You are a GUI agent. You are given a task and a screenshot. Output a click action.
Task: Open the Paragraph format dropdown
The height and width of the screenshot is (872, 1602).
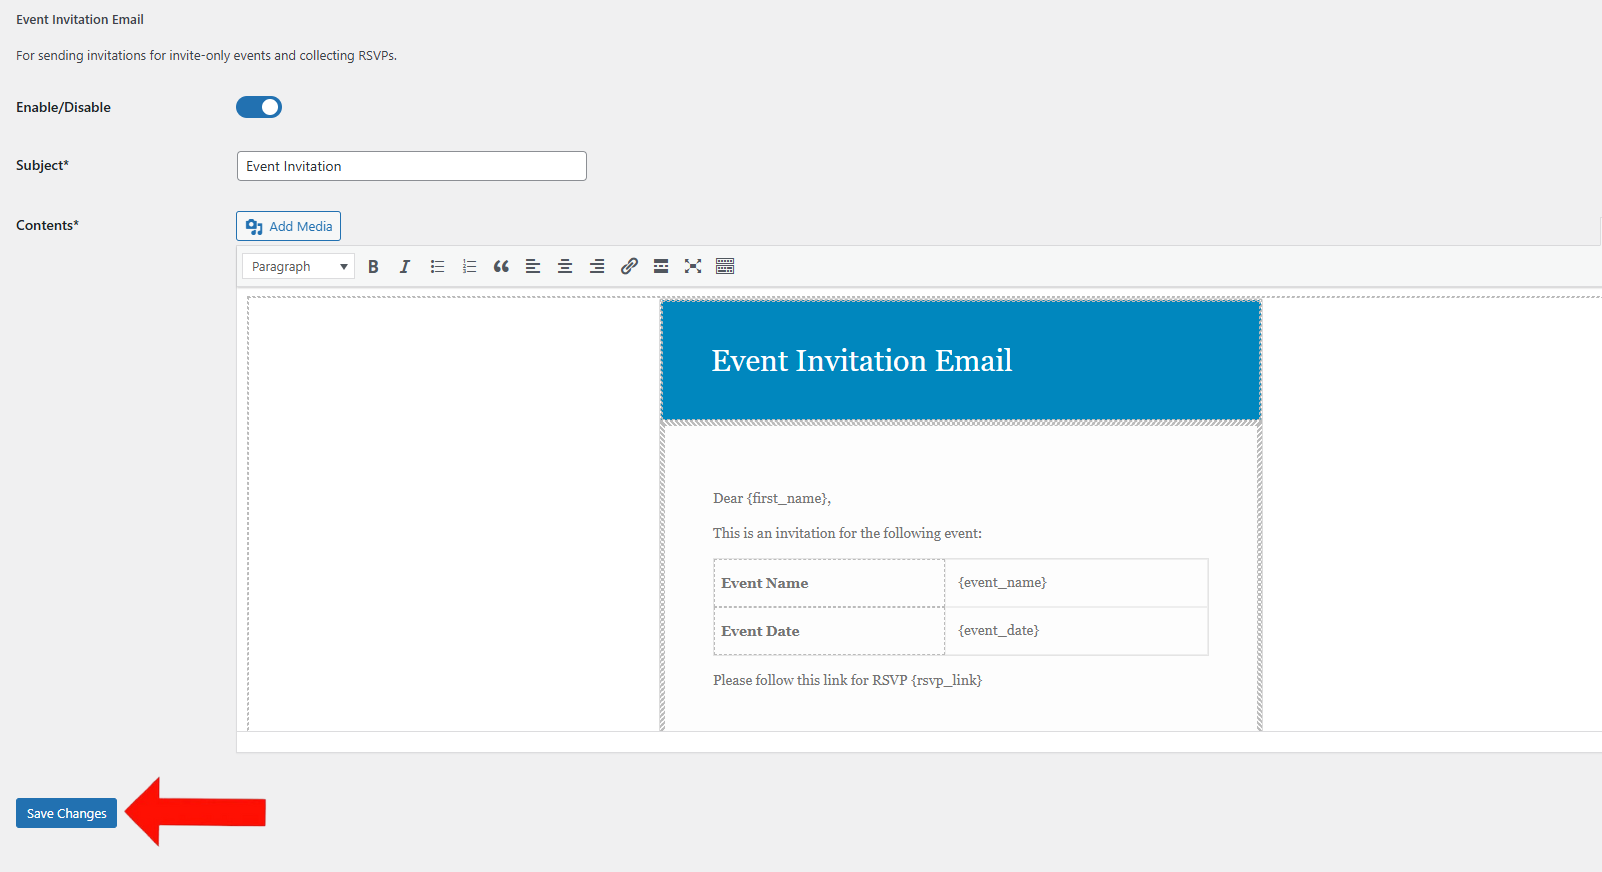point(298,266)
